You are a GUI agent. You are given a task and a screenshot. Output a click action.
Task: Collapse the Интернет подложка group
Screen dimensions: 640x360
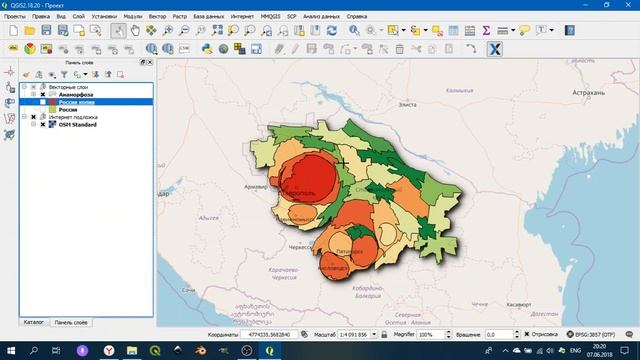(24, 117)
